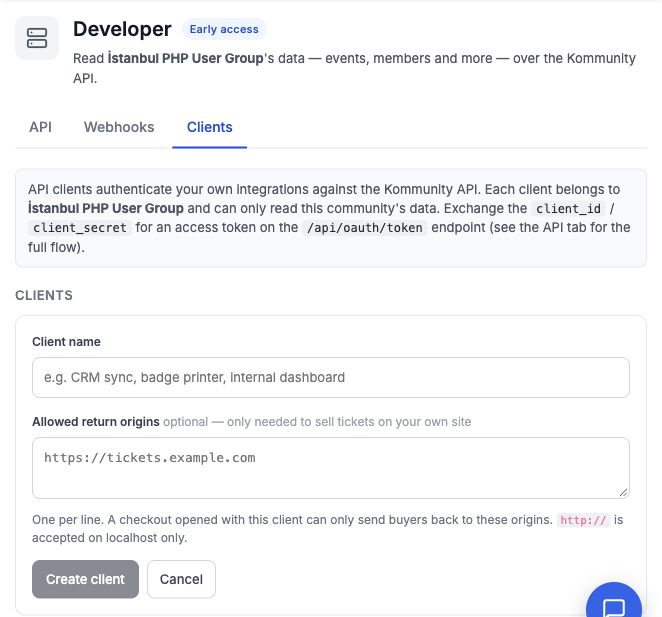
Task: Click the red http:// code snippet
Action: (x=583, y=520)
